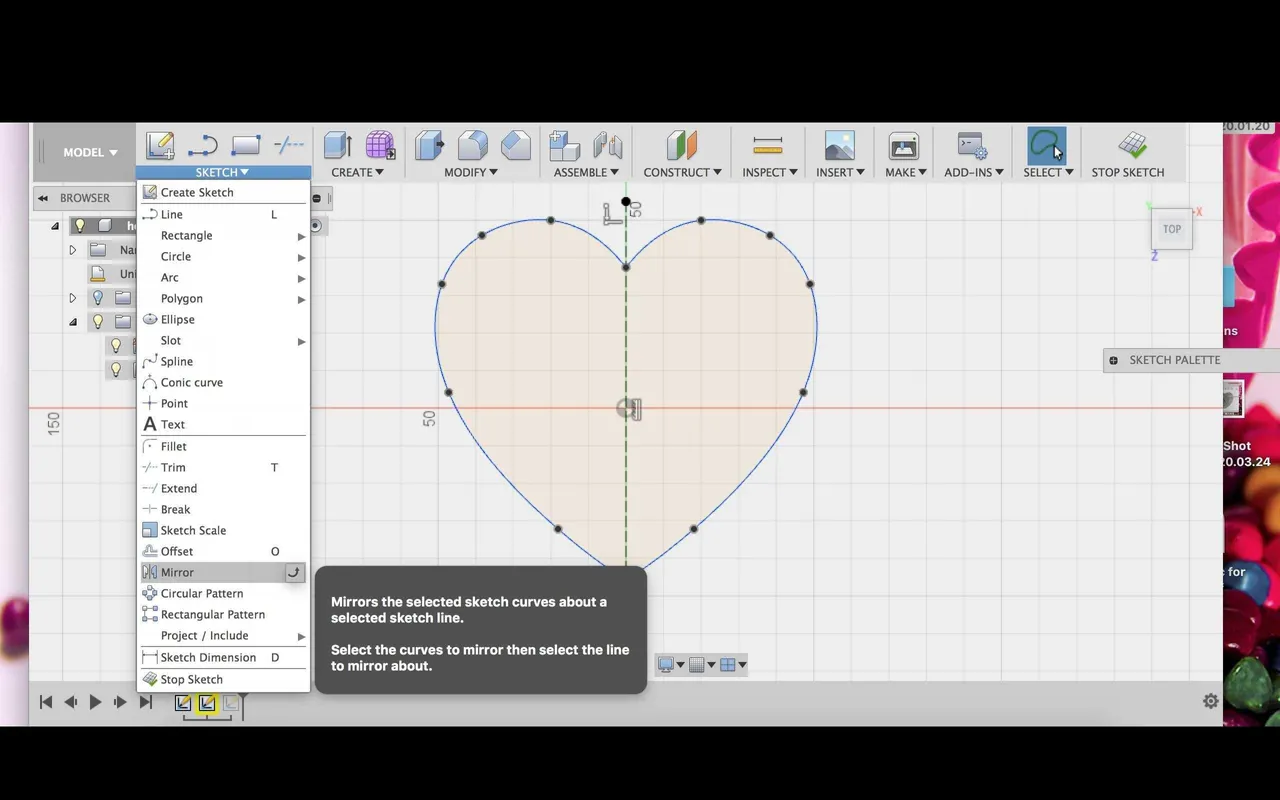Open the Viewports layout dropdown

pyautogui.click(x=733, y=665)
